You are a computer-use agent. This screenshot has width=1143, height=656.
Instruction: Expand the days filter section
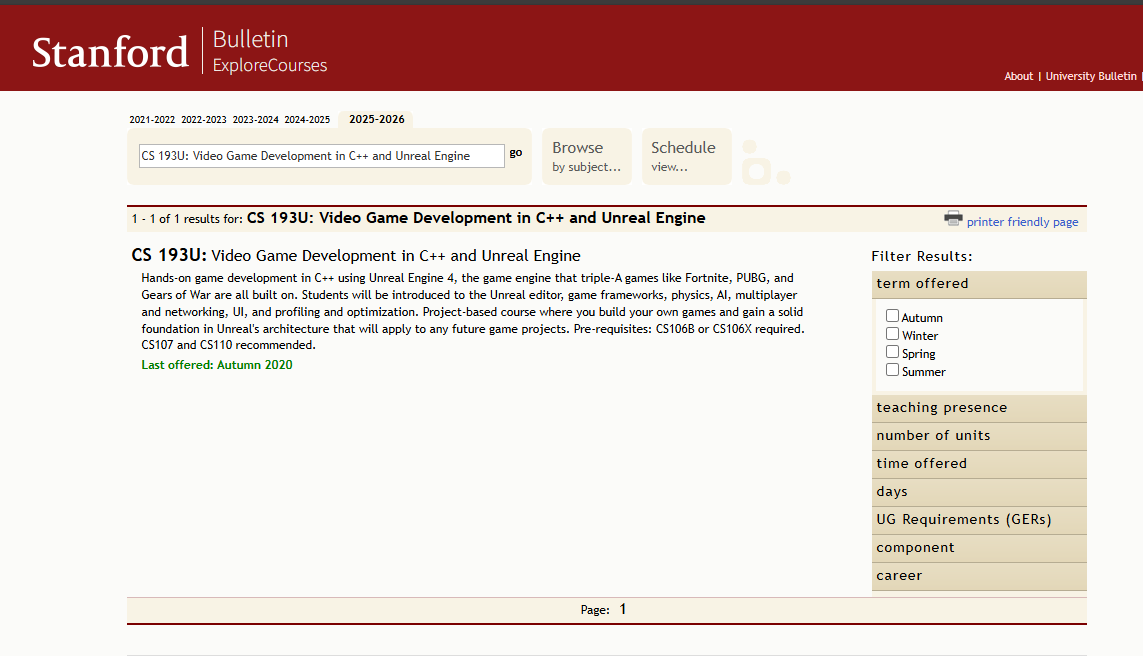pos(979,492)
